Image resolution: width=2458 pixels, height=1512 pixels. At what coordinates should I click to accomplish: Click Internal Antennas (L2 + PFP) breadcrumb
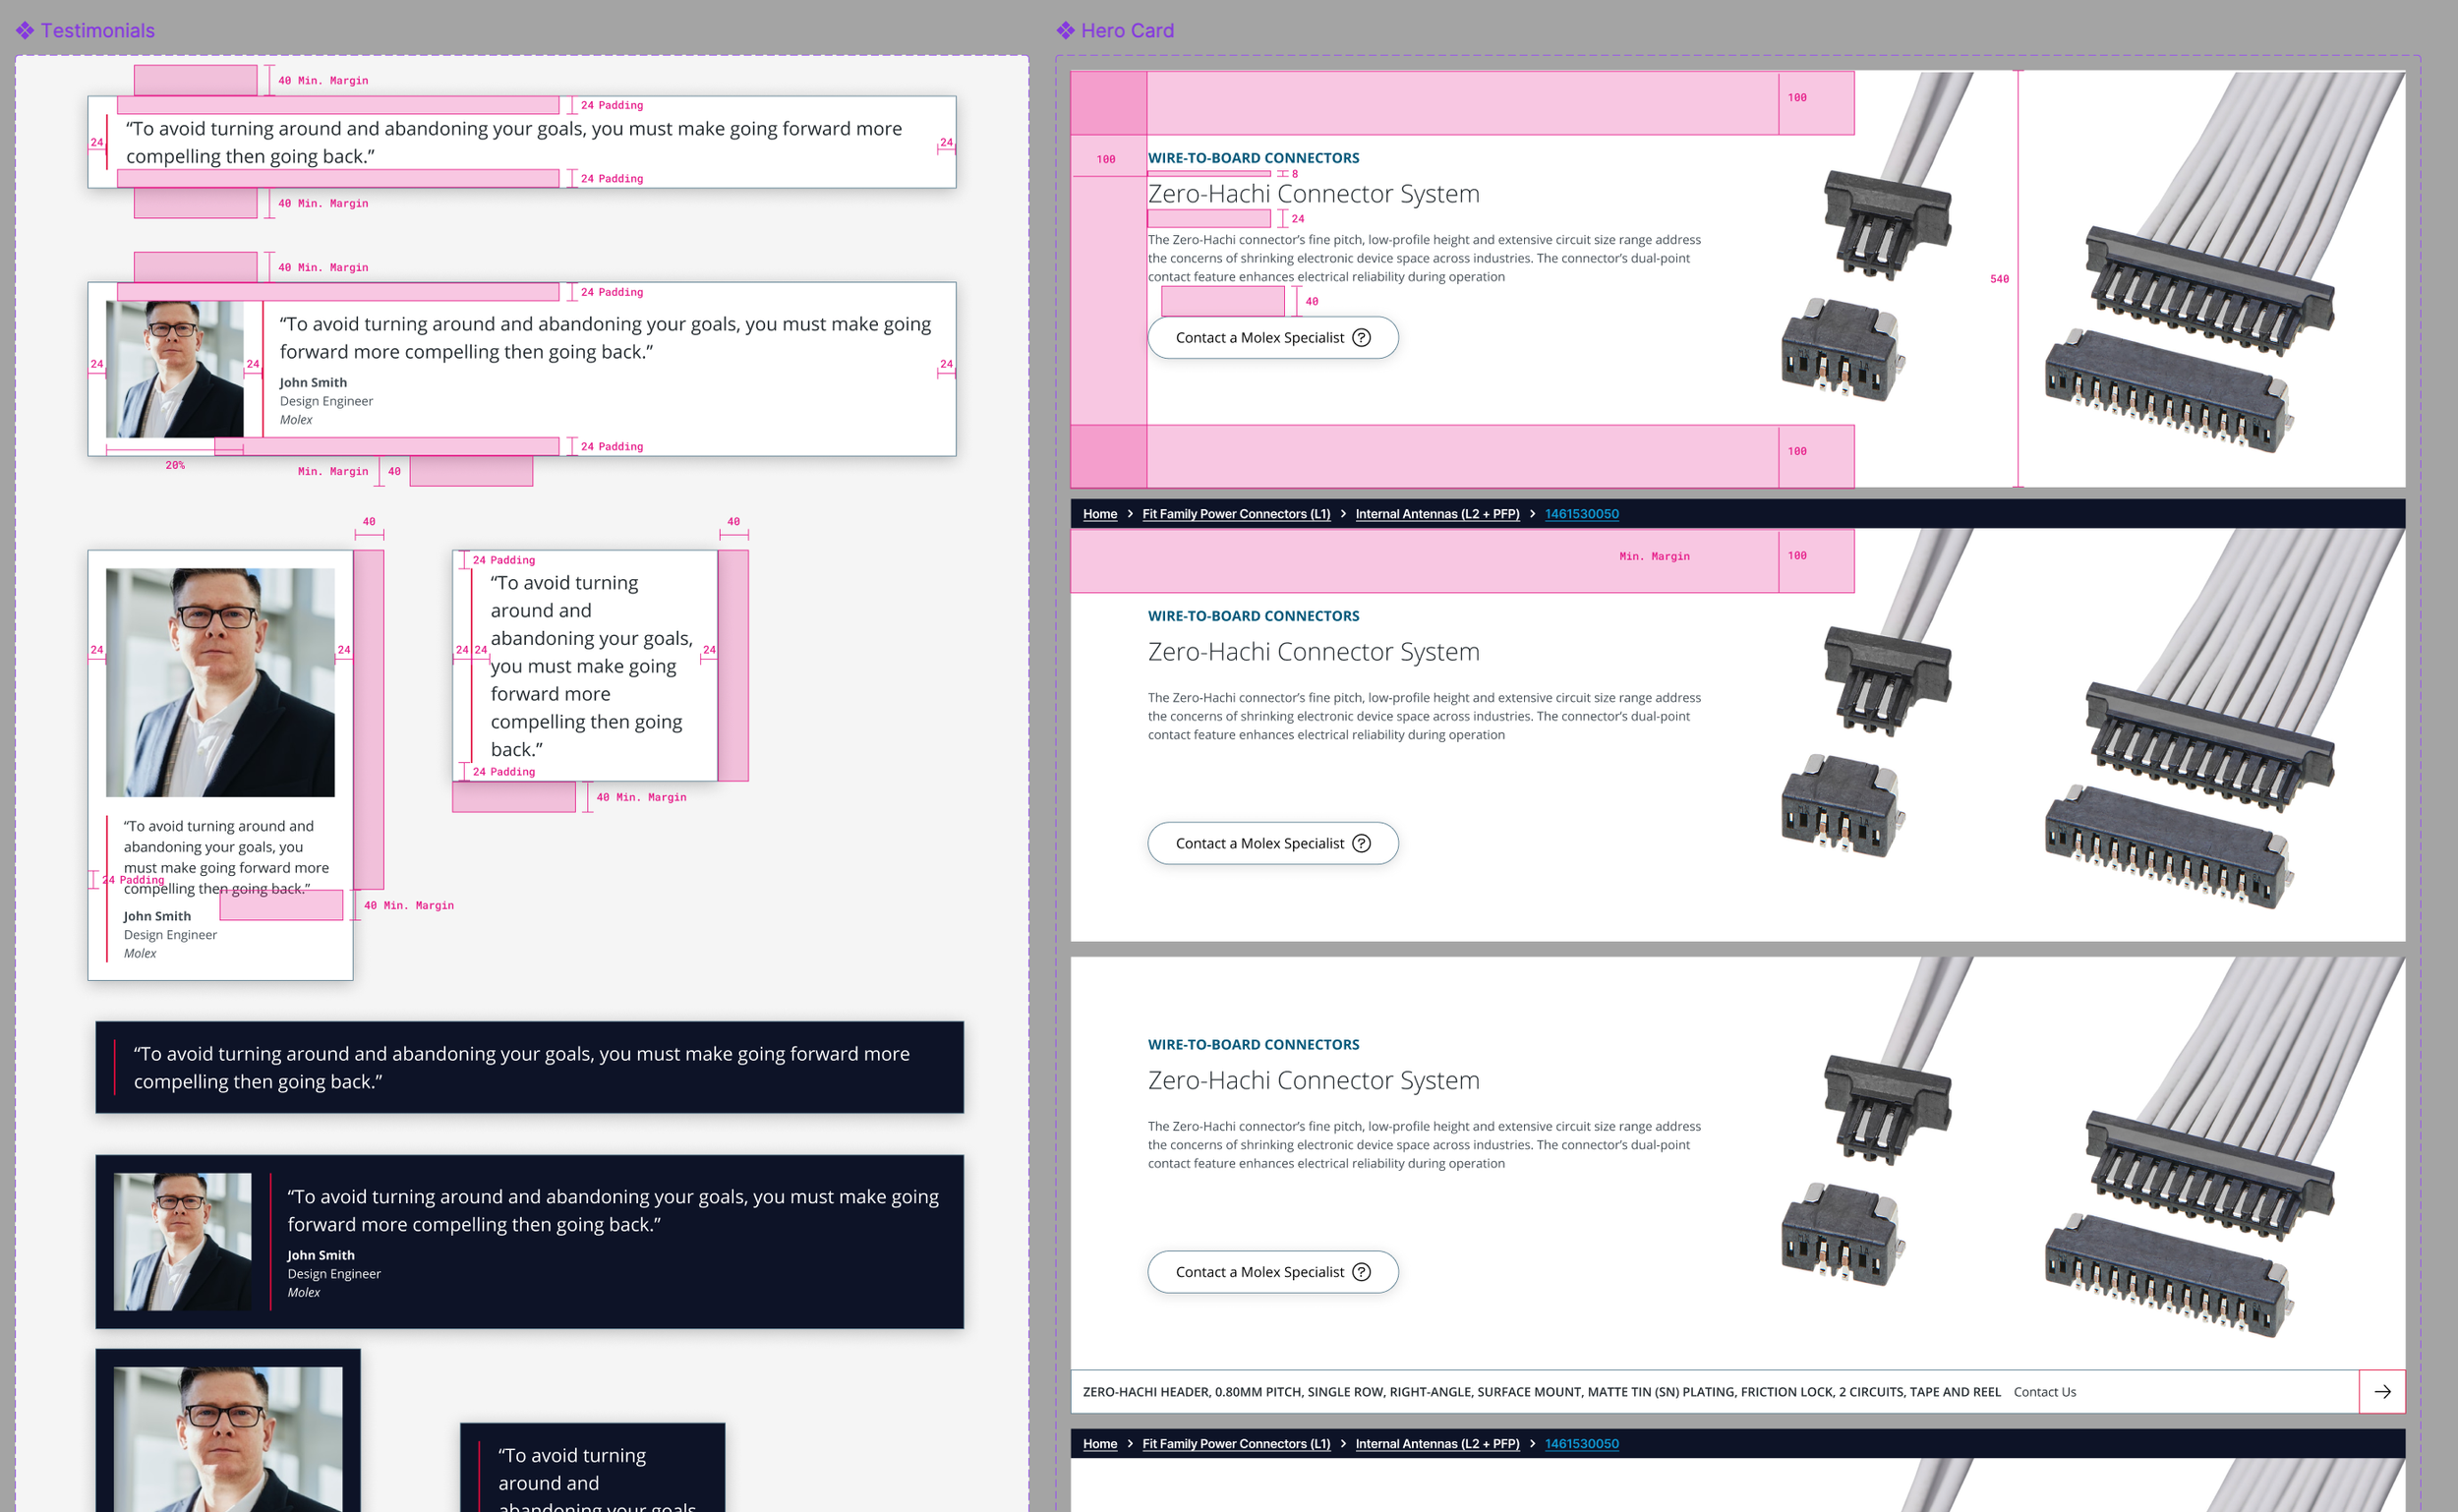coord(1436,514)
